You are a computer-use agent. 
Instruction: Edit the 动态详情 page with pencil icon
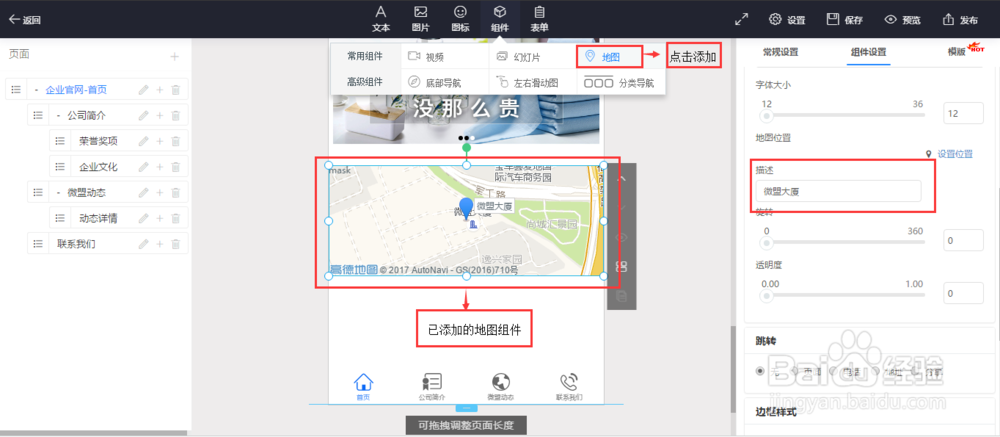143,218
